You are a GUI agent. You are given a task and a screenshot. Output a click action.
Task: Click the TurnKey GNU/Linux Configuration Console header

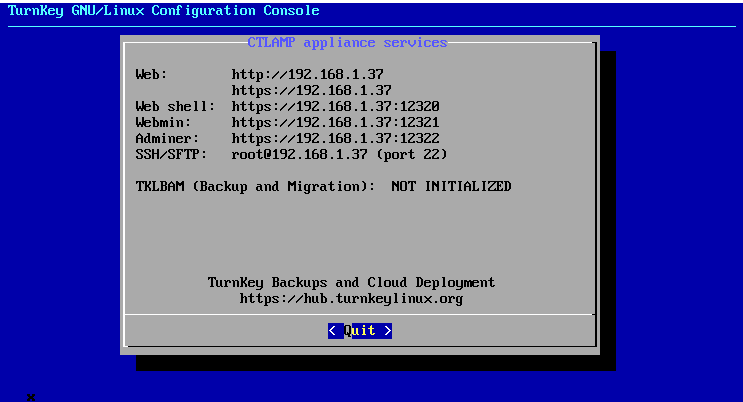click(x=164, y=11)
